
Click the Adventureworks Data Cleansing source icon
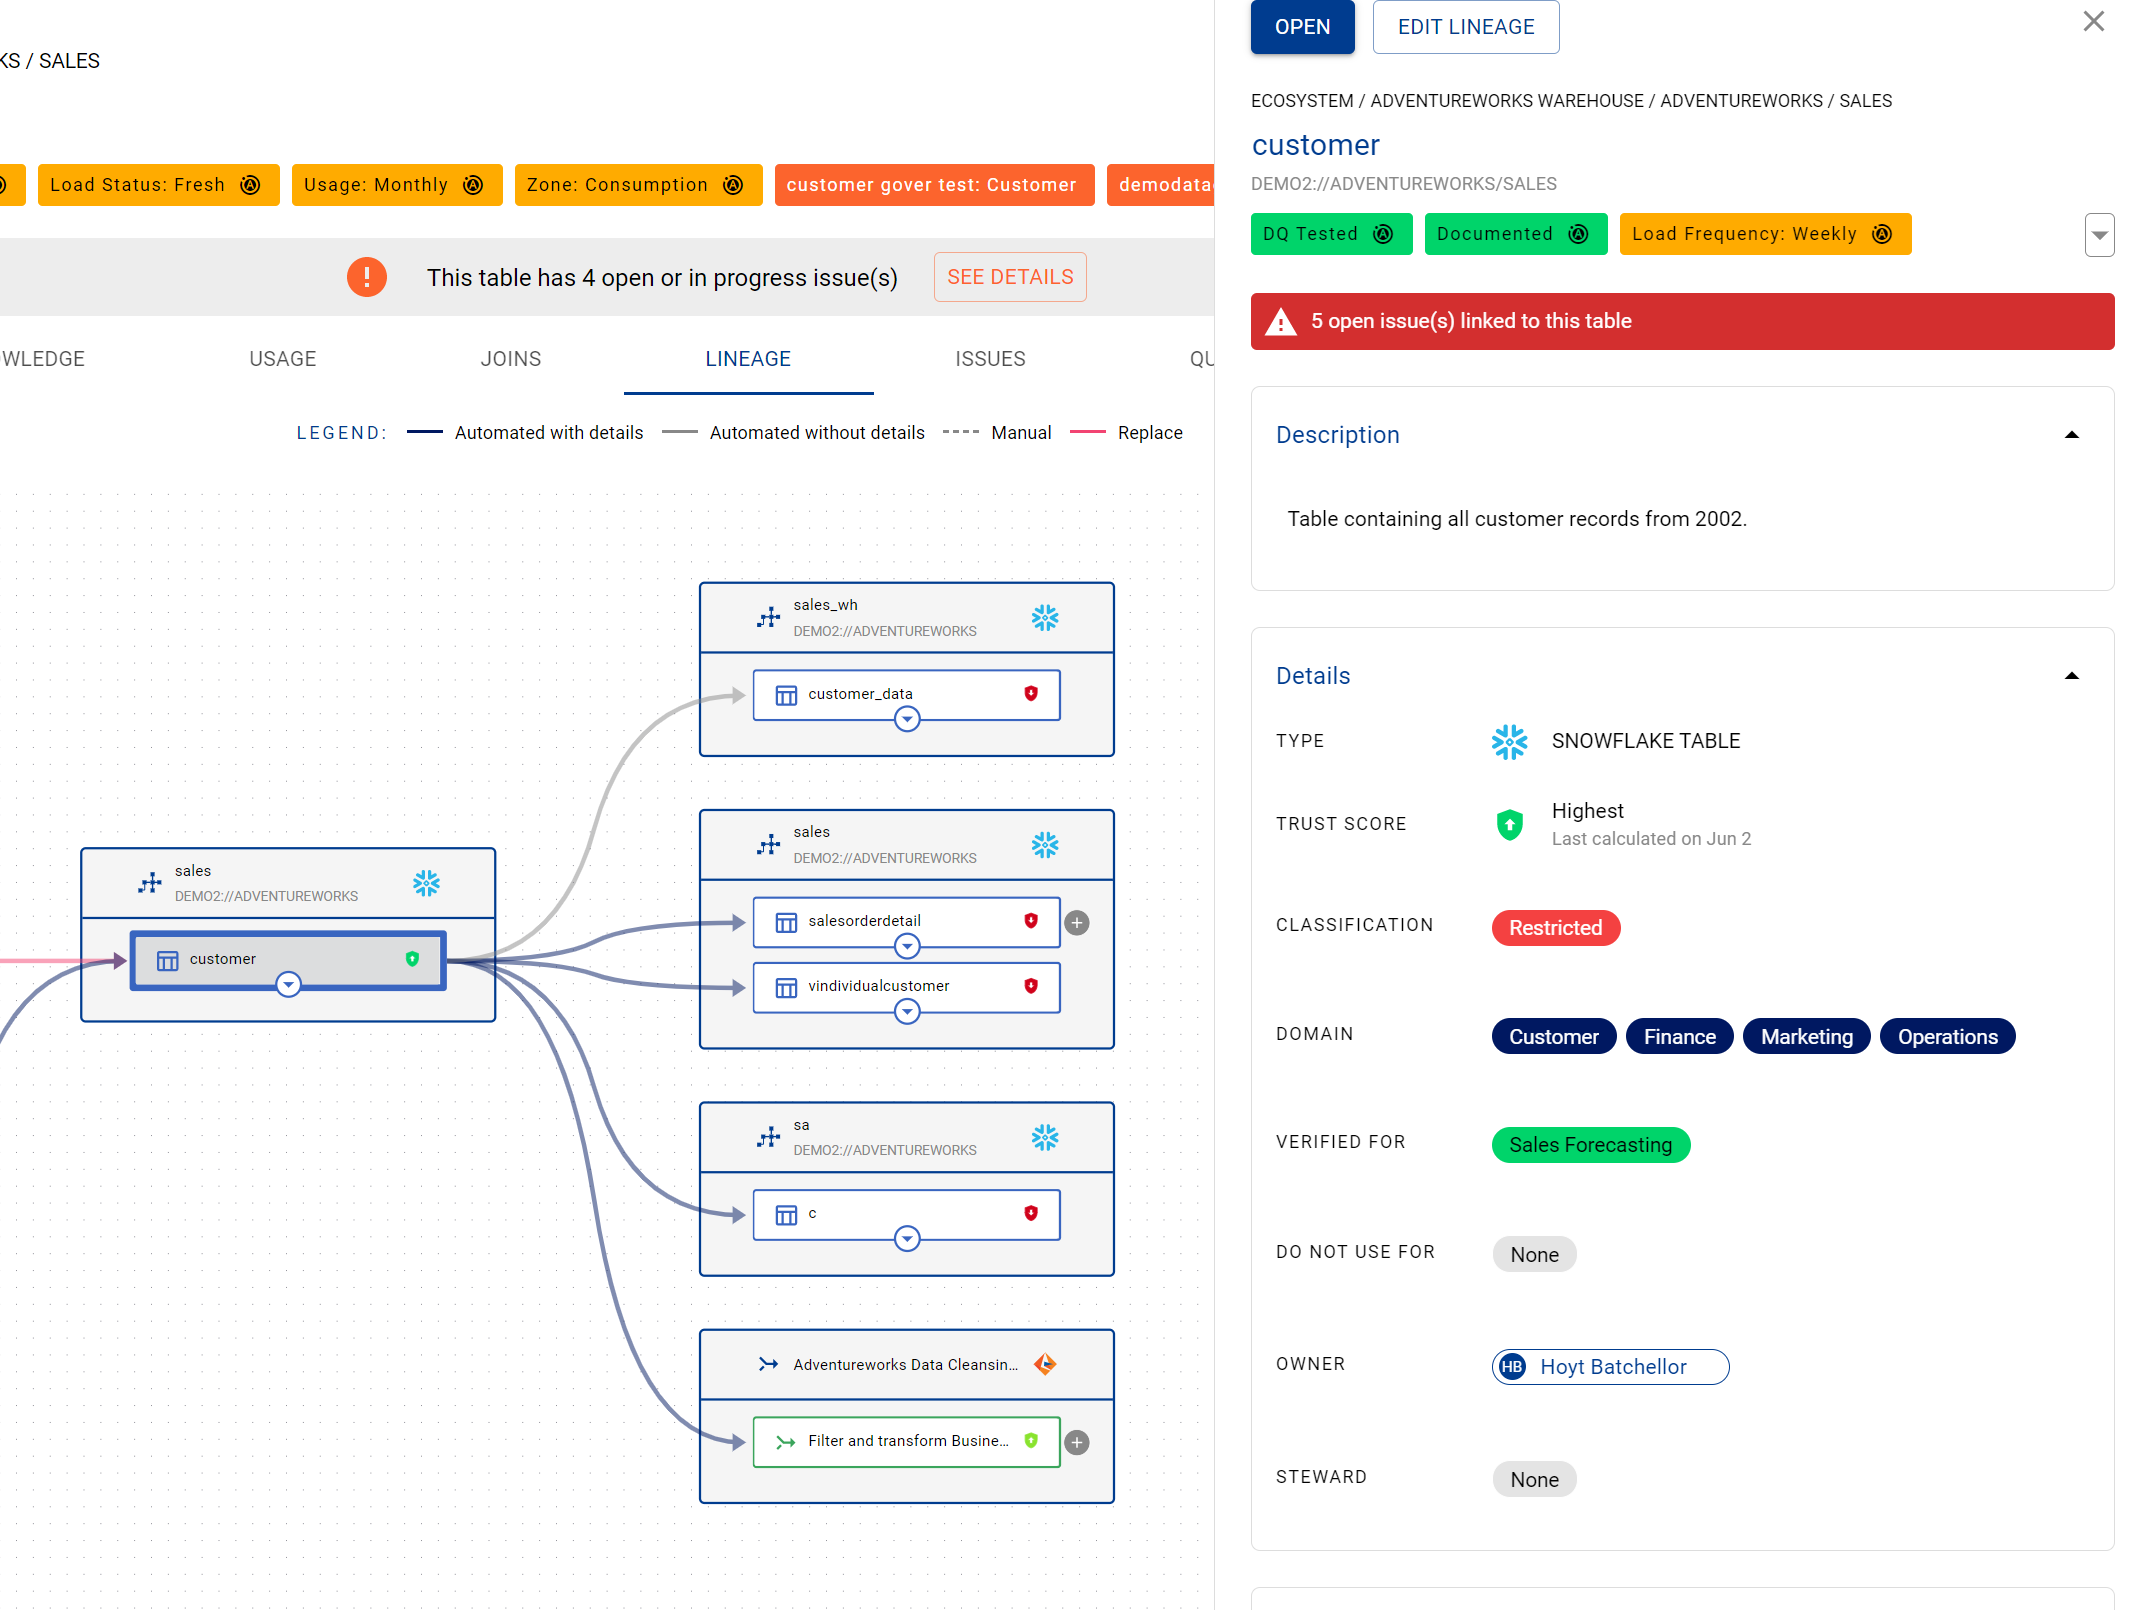(1044, 1364)
